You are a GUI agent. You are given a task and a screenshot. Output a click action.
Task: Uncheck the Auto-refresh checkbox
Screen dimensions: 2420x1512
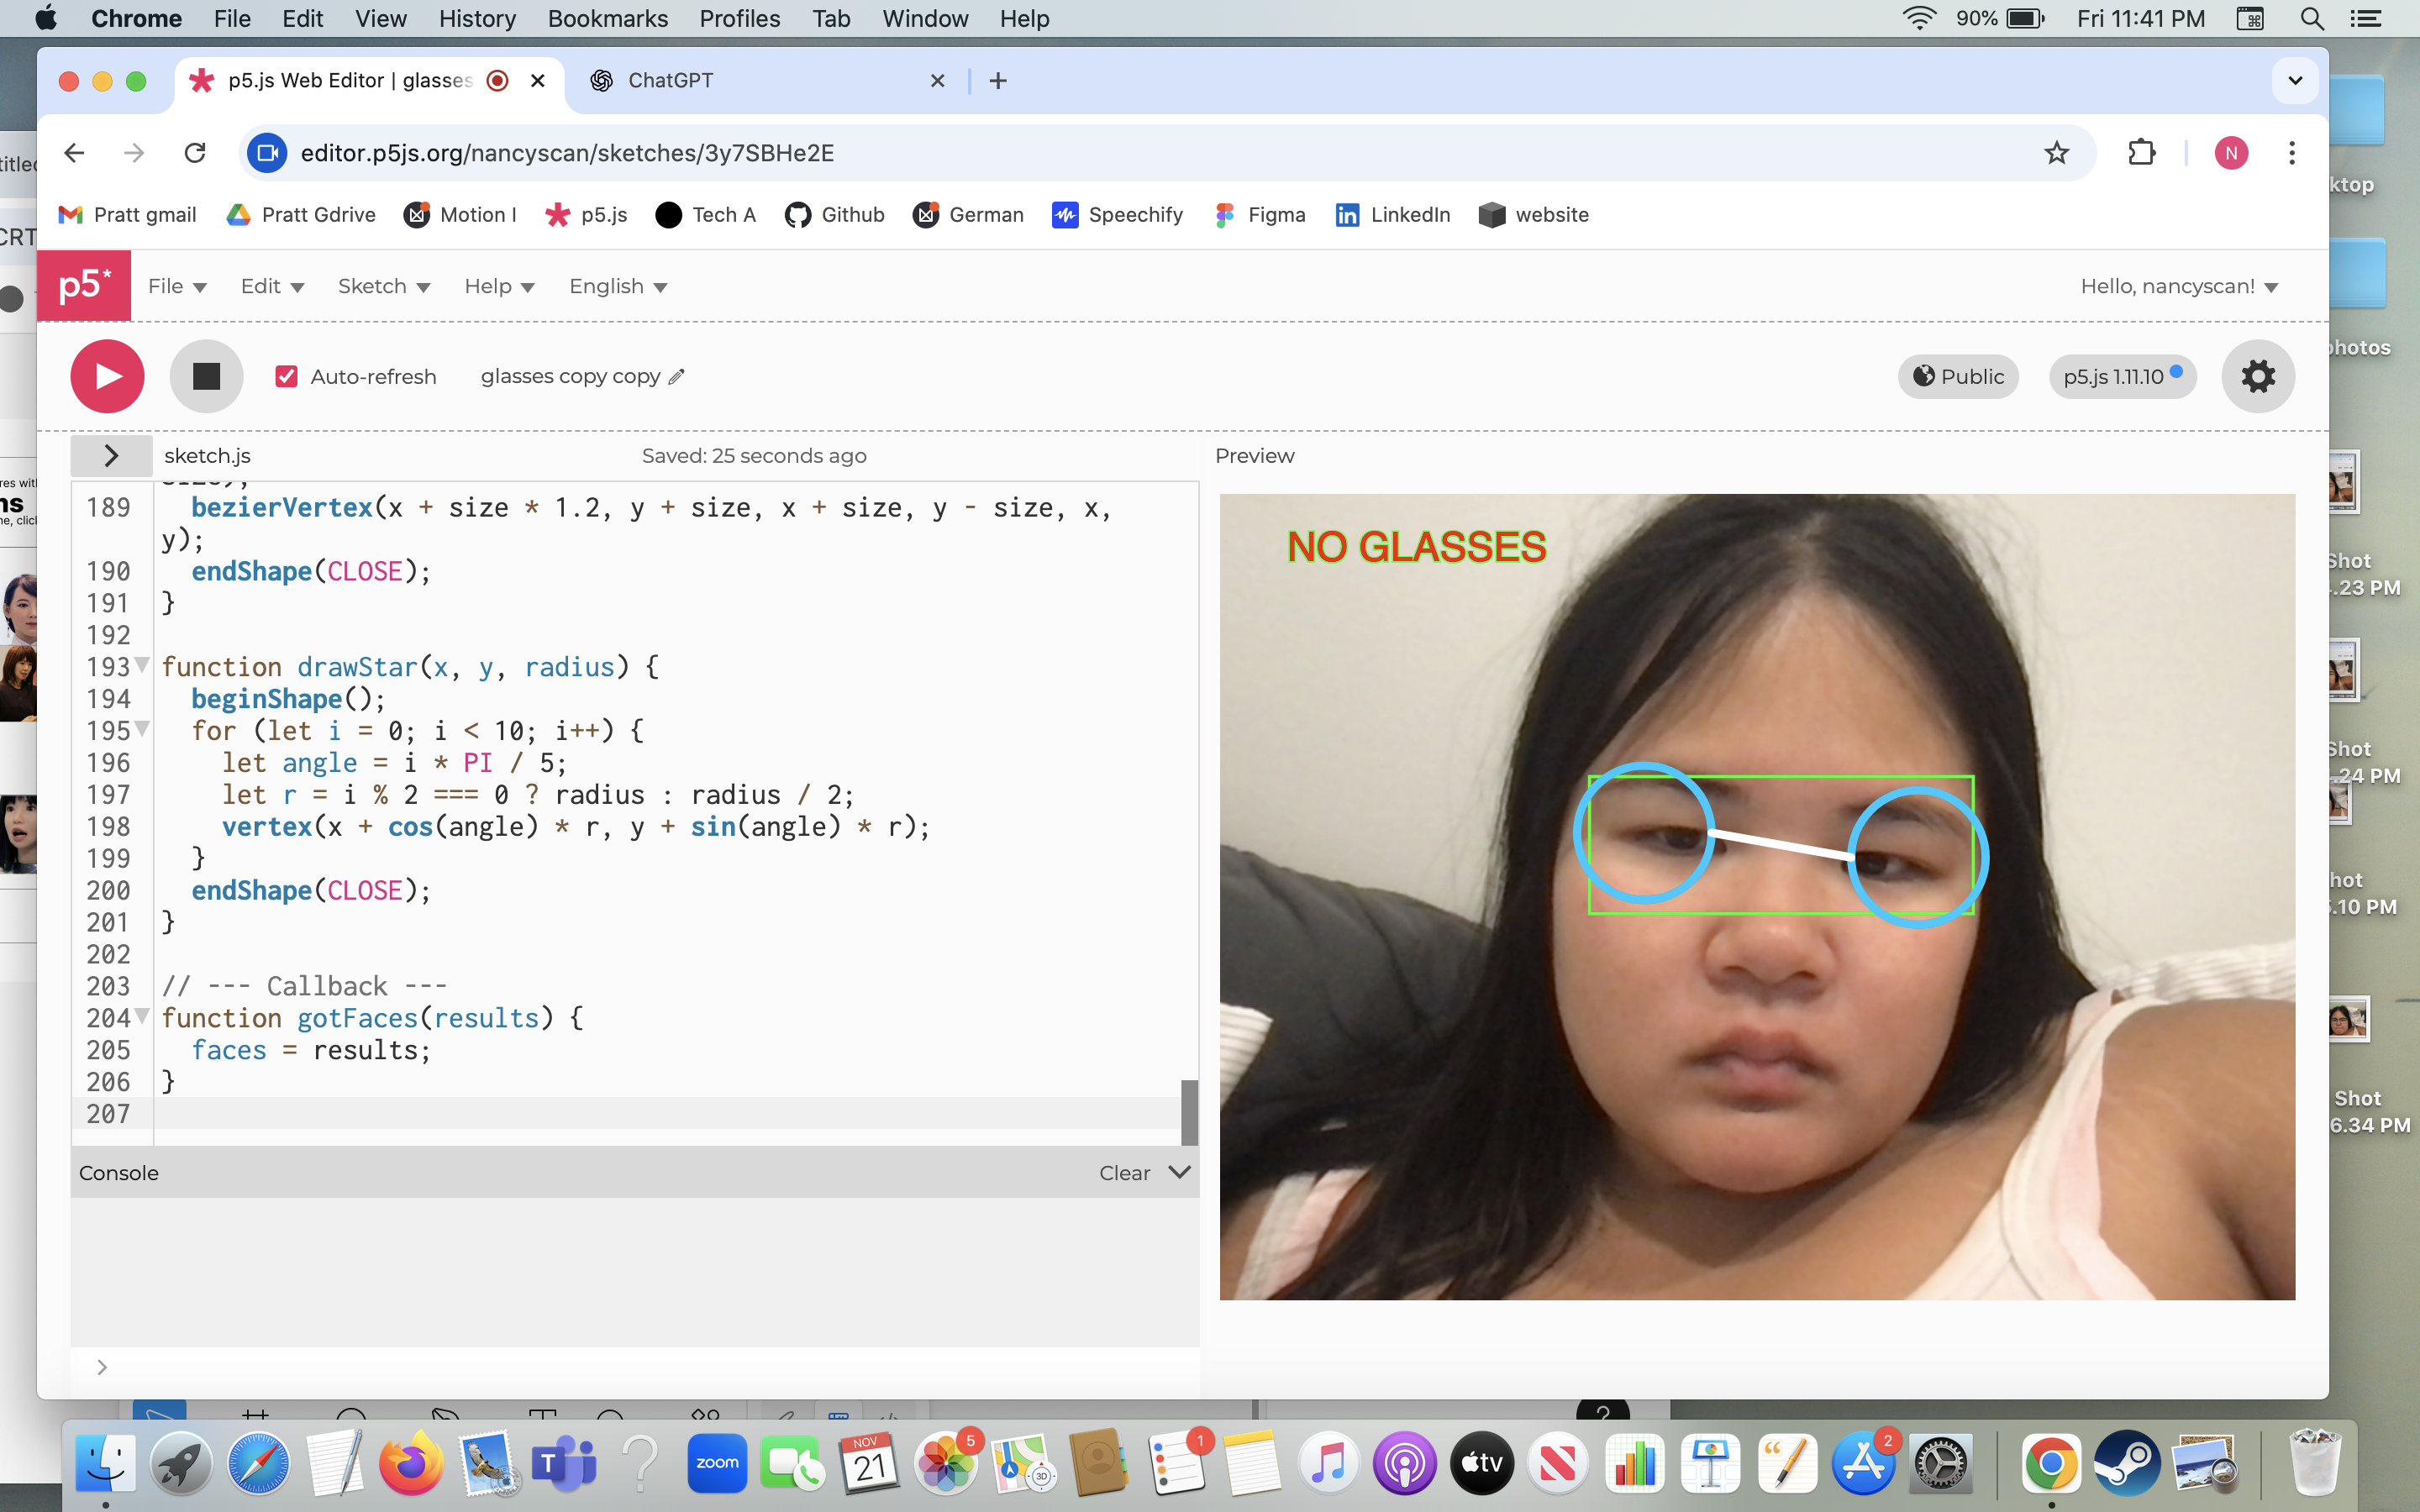click(287, 377)
